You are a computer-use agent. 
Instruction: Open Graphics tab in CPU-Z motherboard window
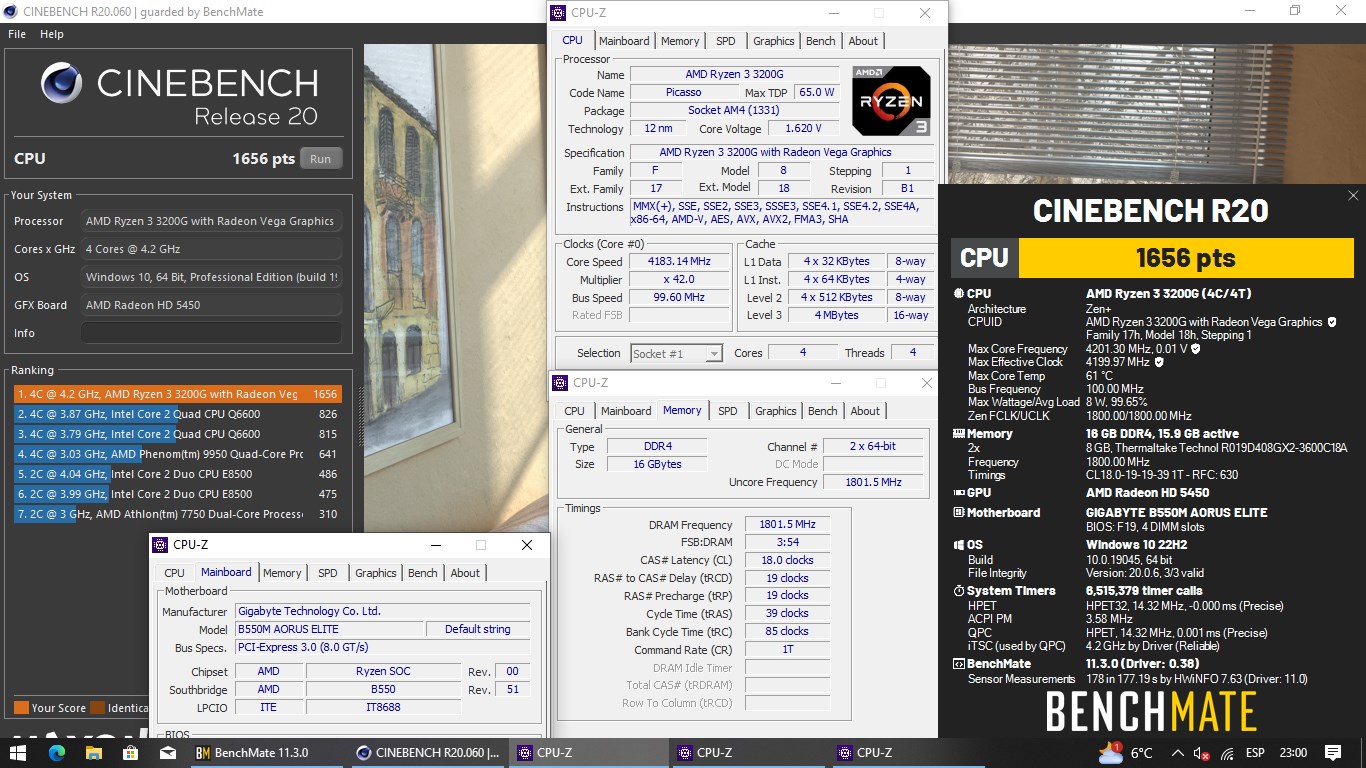[x=376, y=573]
